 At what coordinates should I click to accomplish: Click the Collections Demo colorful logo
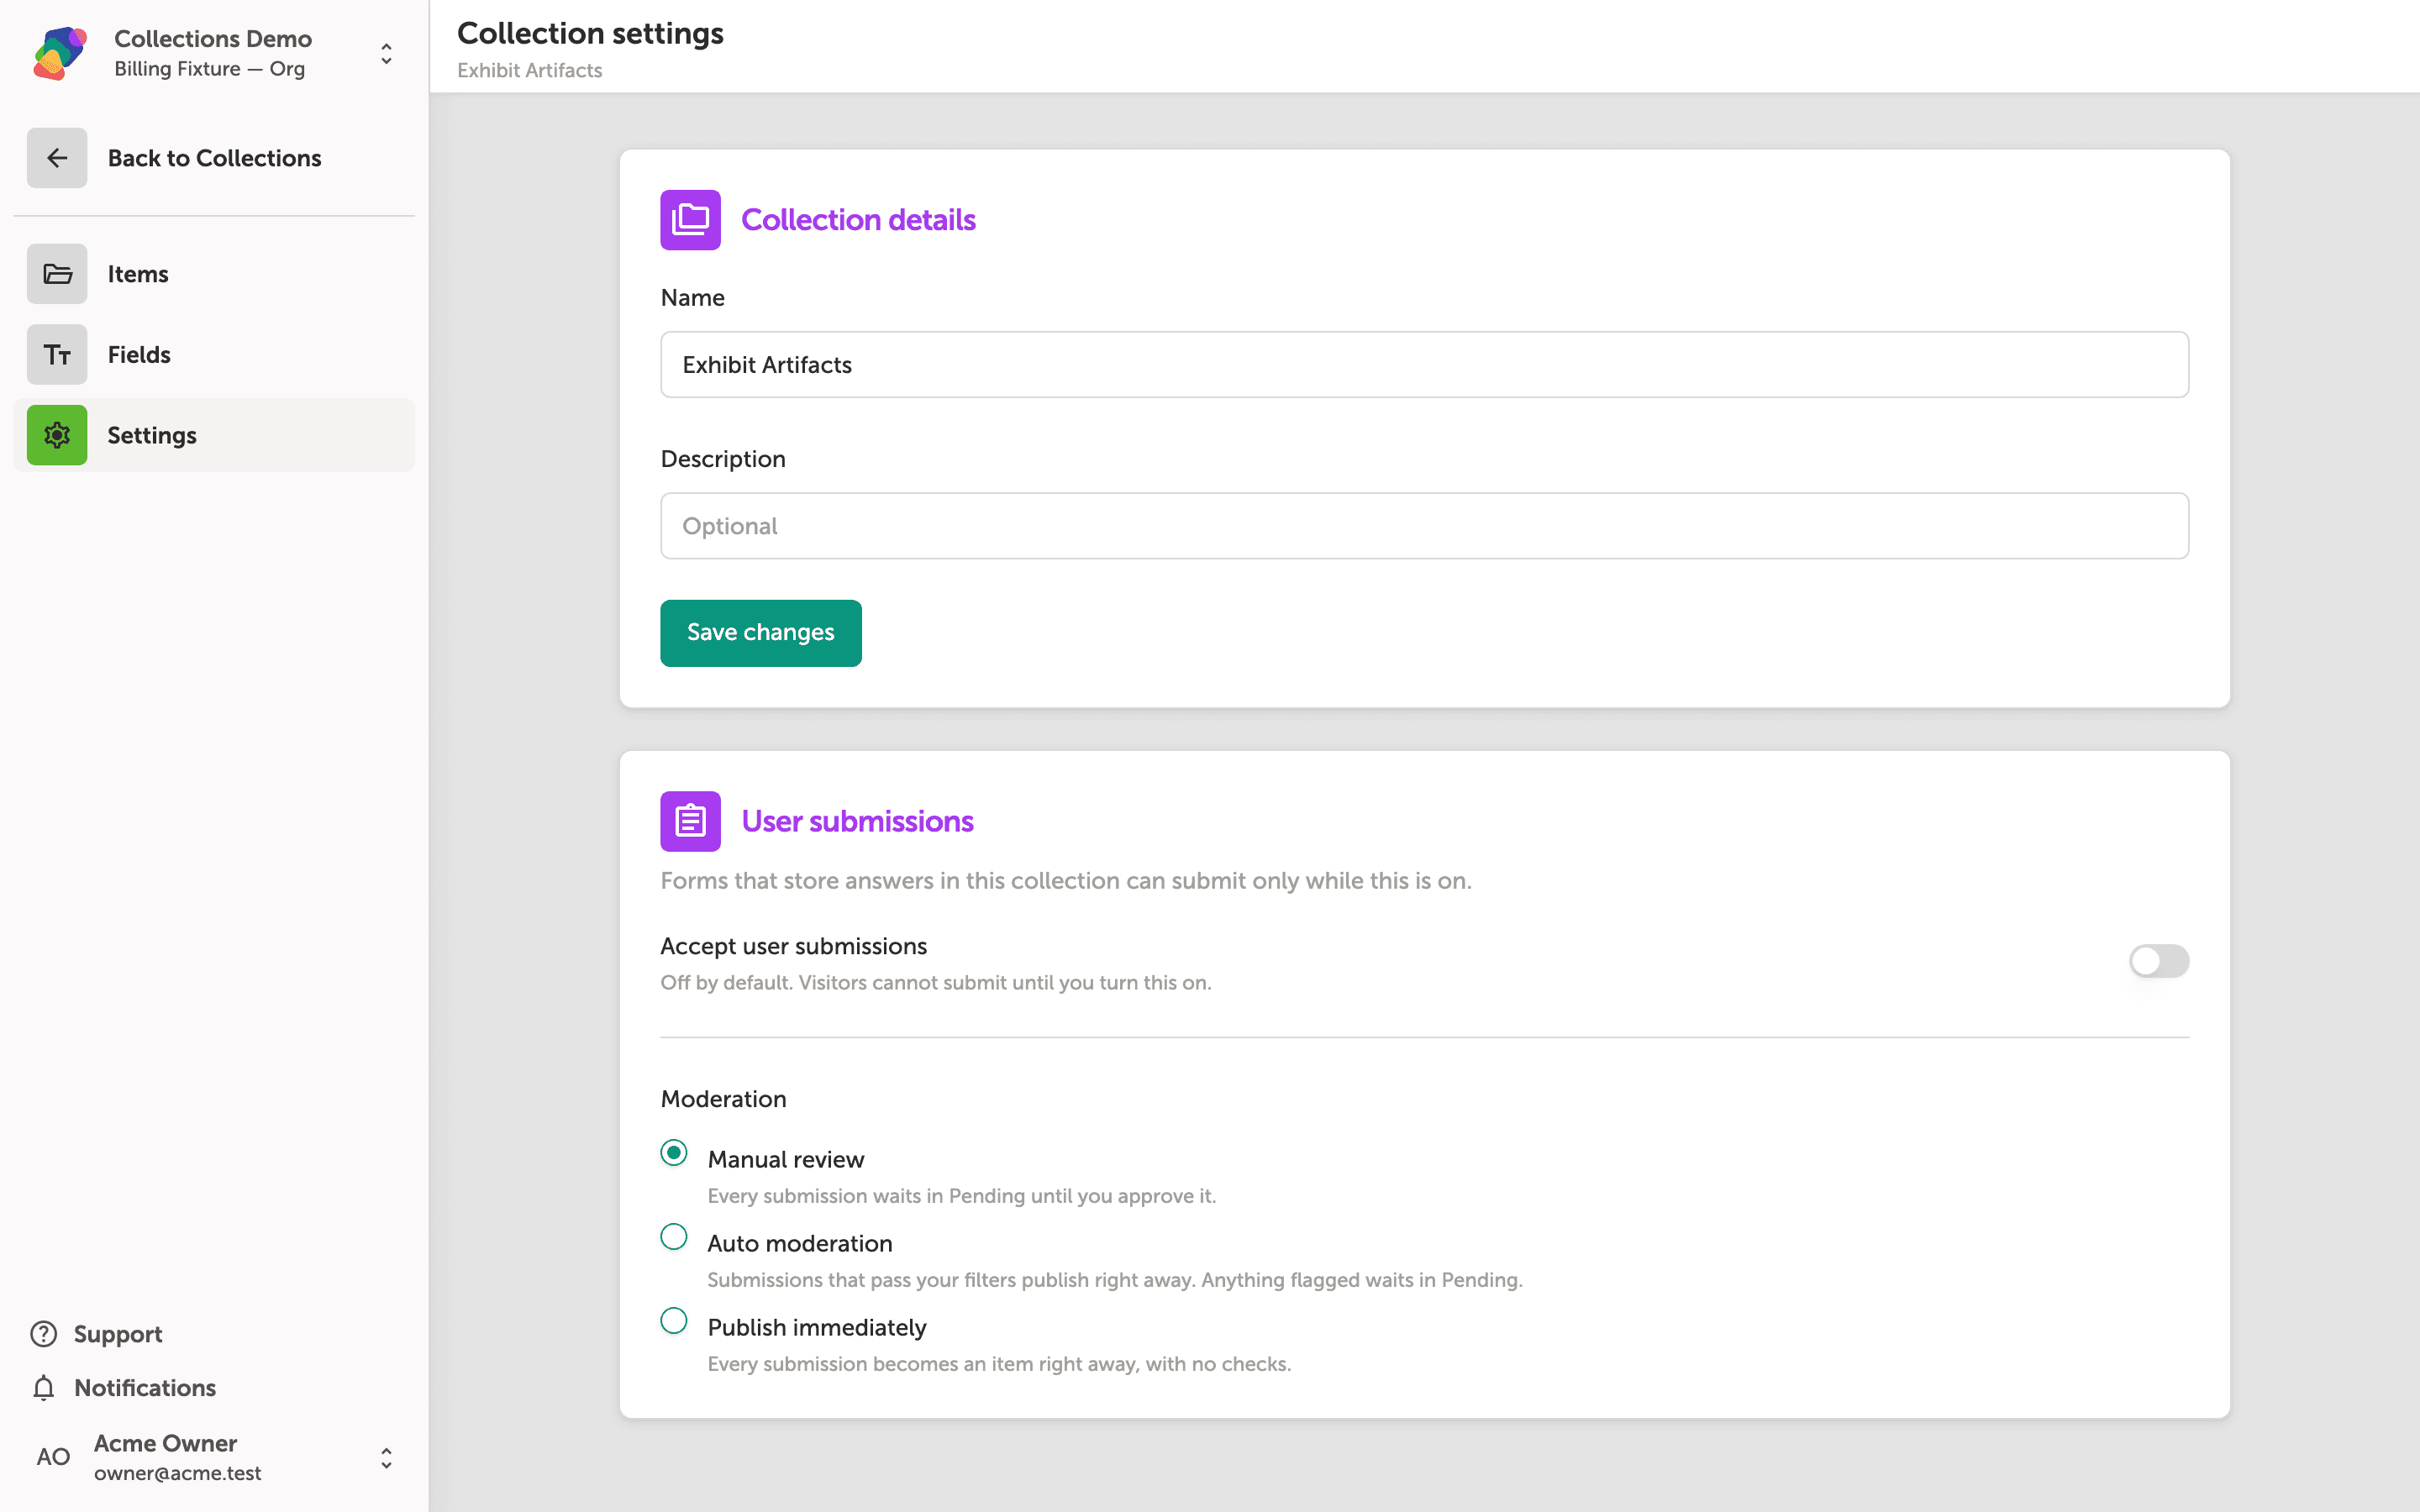[x=59, y=53]
